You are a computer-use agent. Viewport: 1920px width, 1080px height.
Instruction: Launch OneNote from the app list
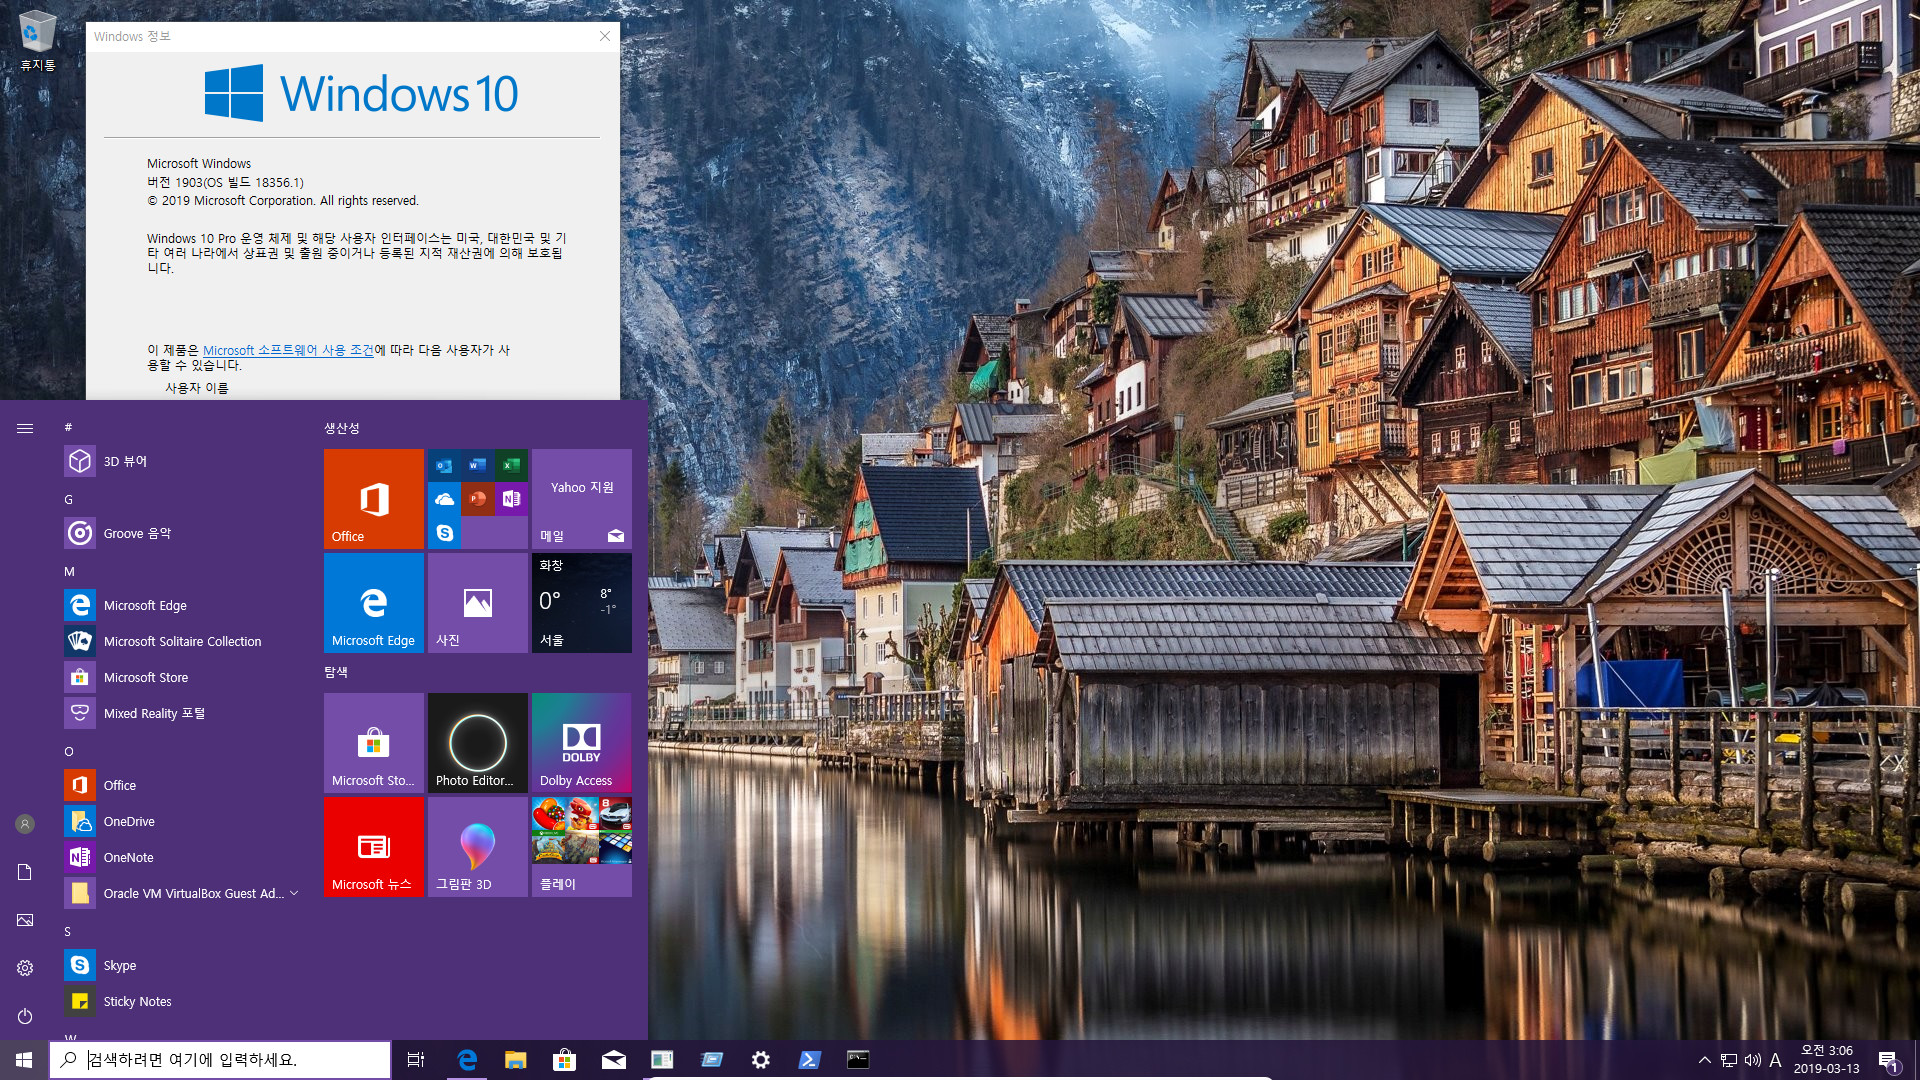click(180, 857)
